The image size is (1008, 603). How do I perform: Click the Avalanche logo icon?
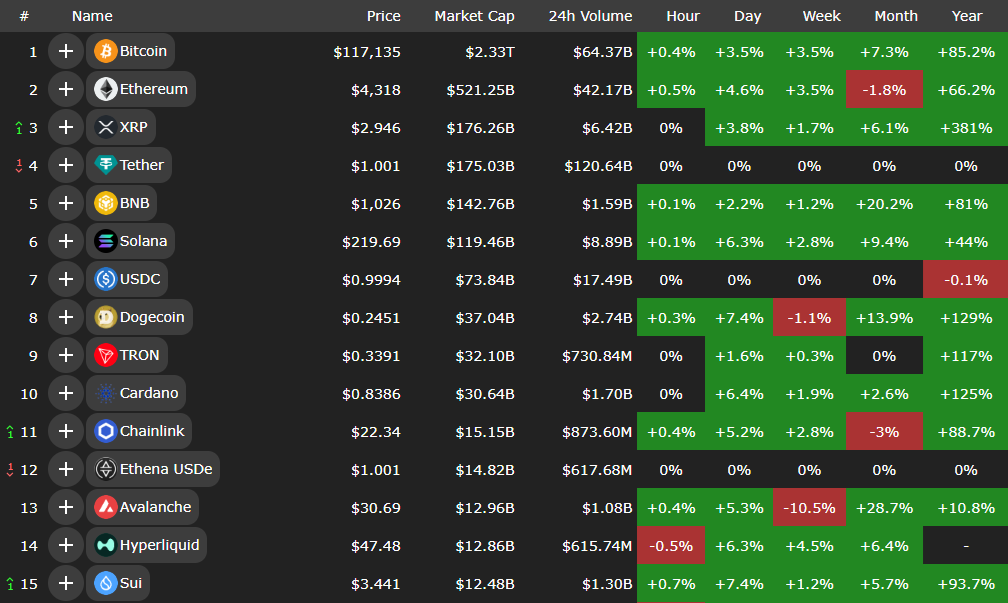[105, 507]
